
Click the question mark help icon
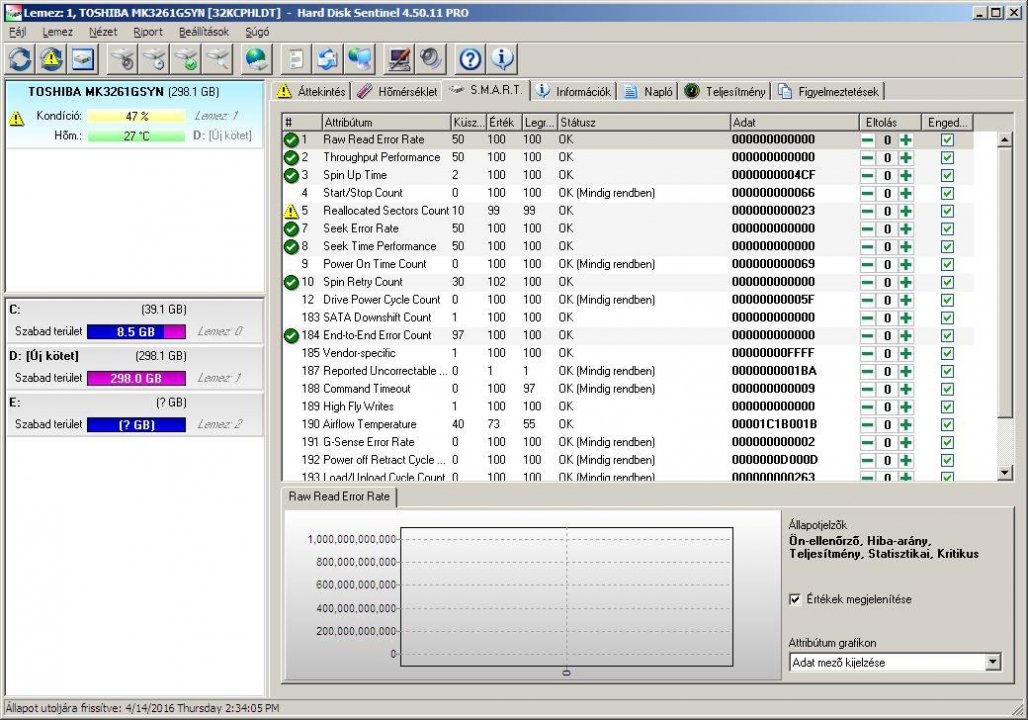click(x=470, y=60)
